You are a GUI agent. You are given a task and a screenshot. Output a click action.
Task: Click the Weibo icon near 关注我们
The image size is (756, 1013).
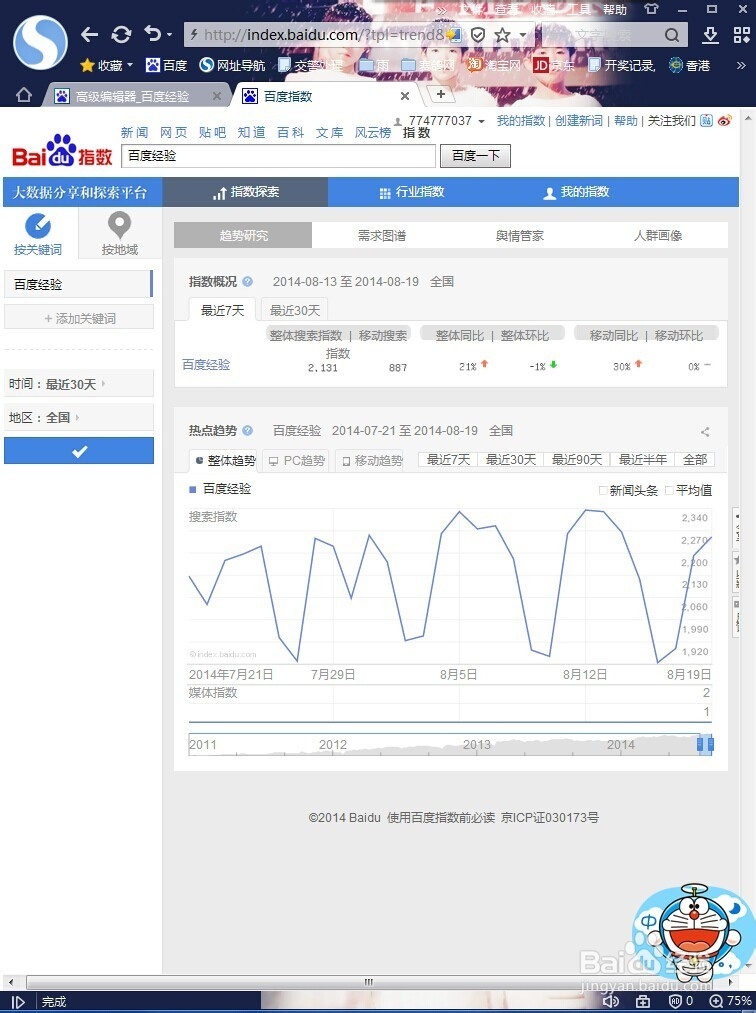click(x=725, y=121)
